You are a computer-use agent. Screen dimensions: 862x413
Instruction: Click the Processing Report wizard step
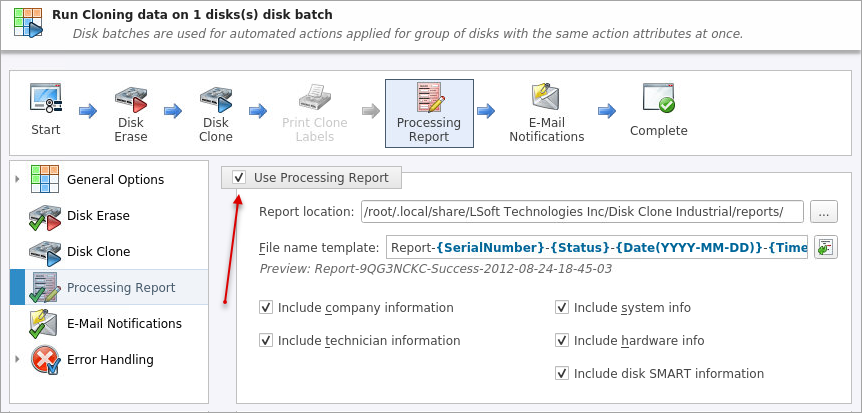[x=429, y=112]
